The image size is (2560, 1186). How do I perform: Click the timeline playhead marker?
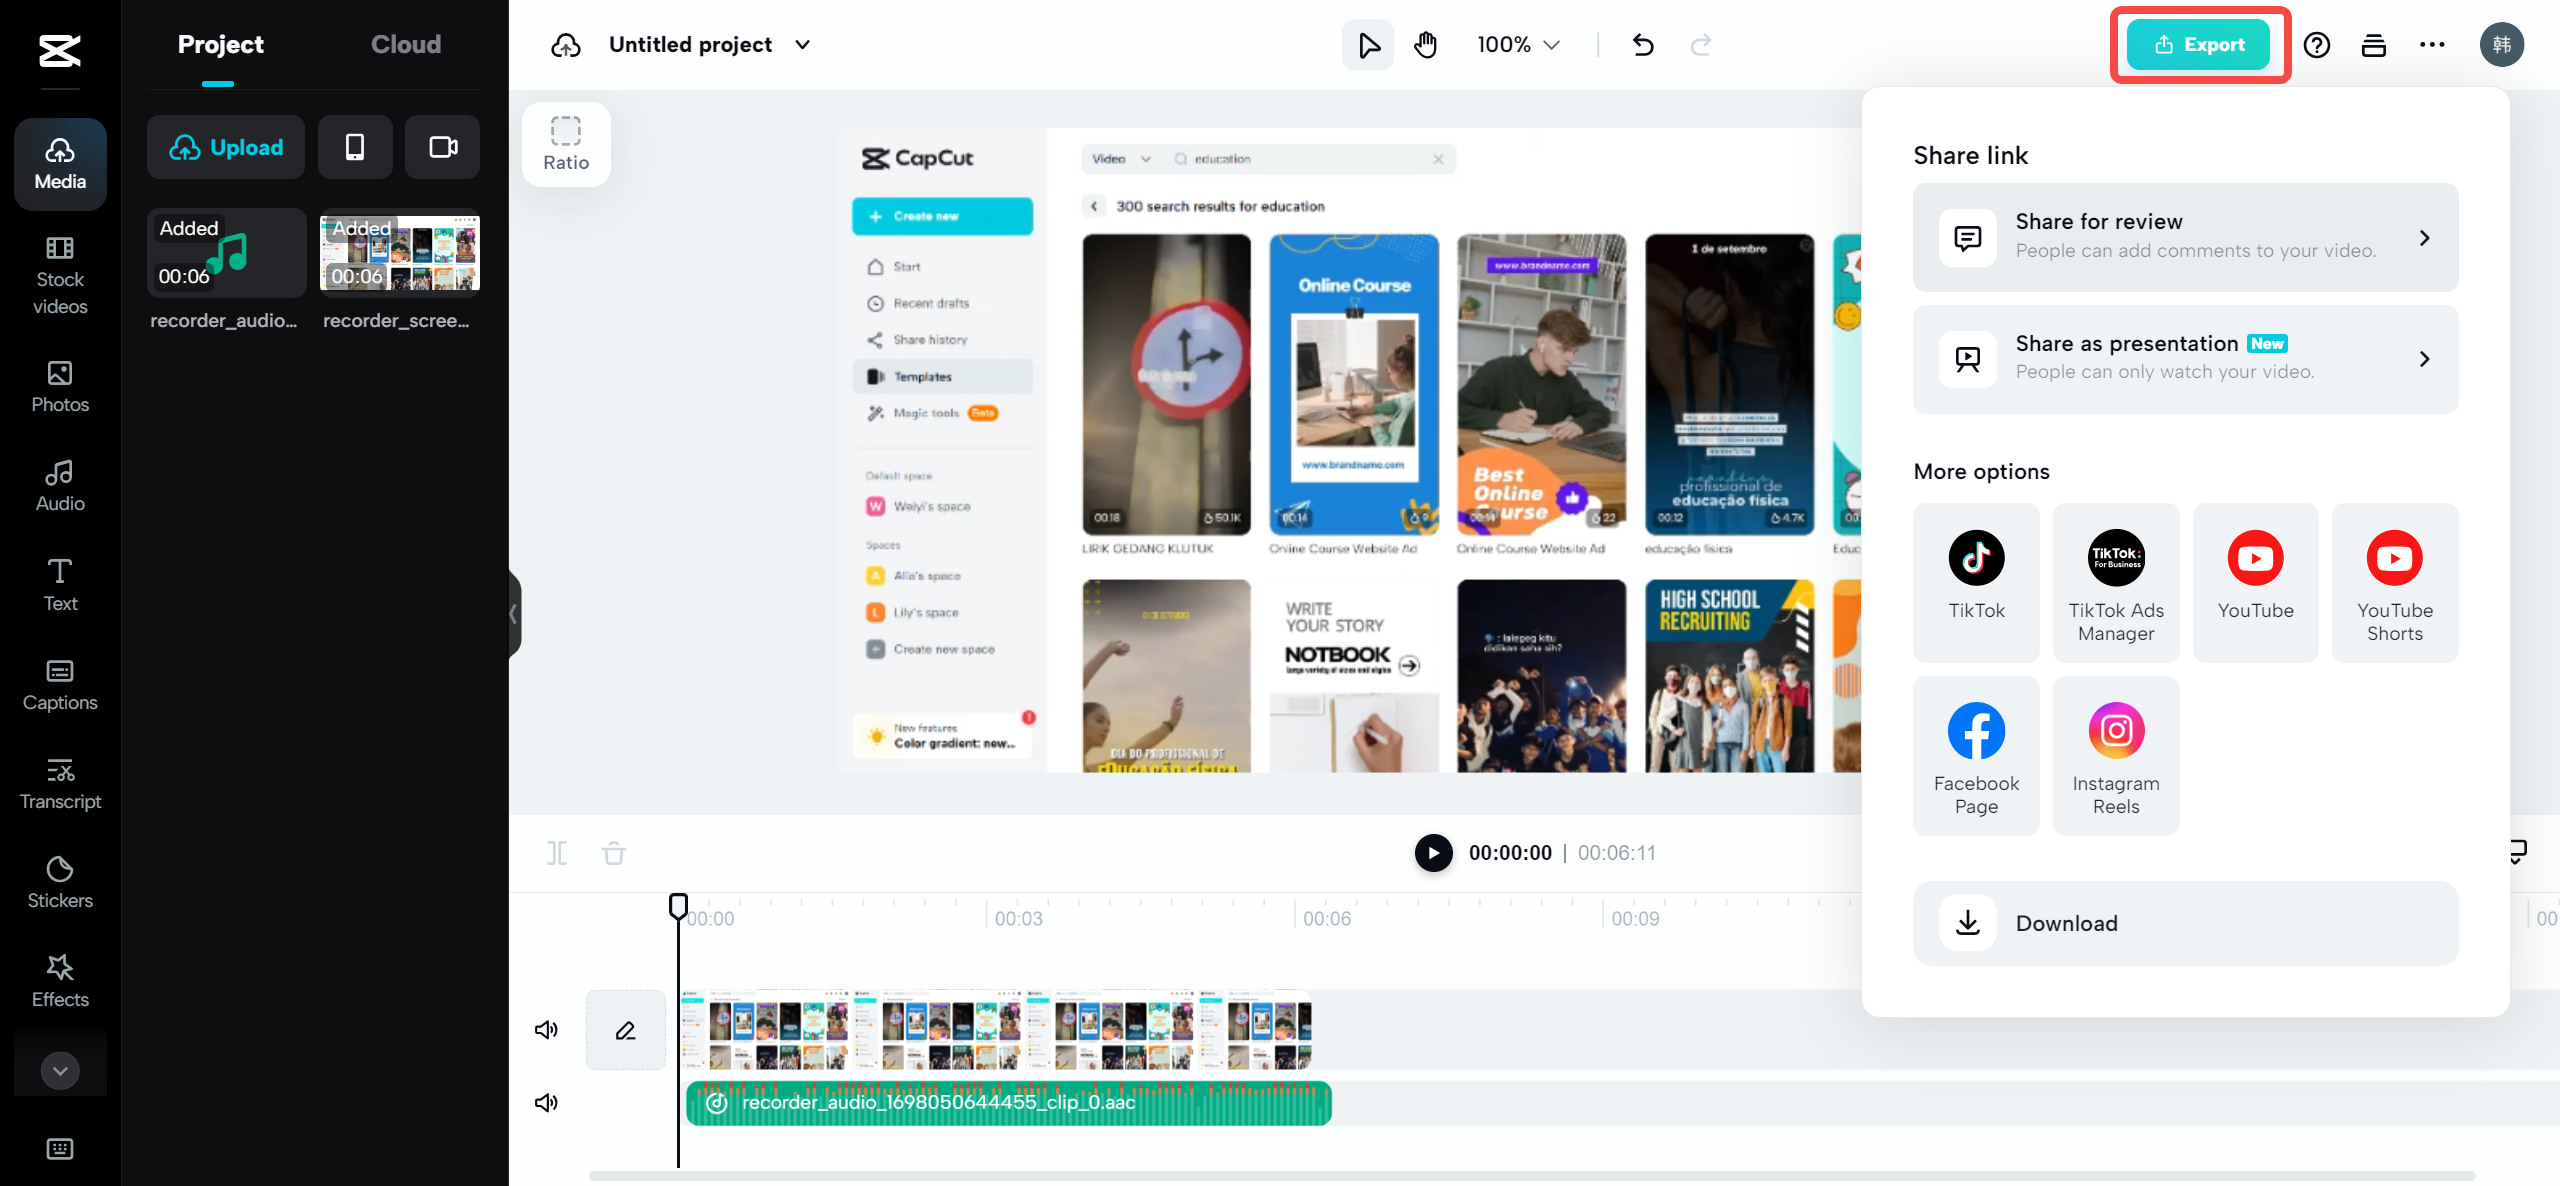click(678, 906)
